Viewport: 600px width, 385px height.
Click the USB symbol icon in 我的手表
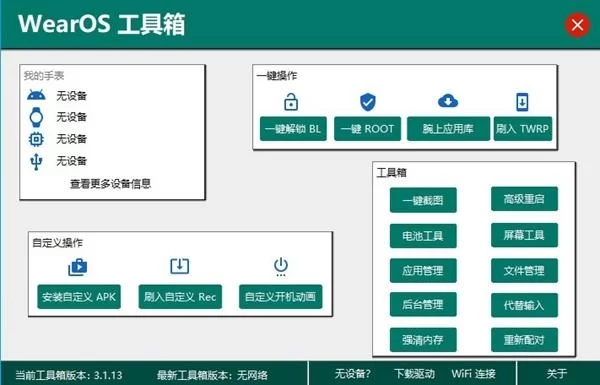pos(36,161)
